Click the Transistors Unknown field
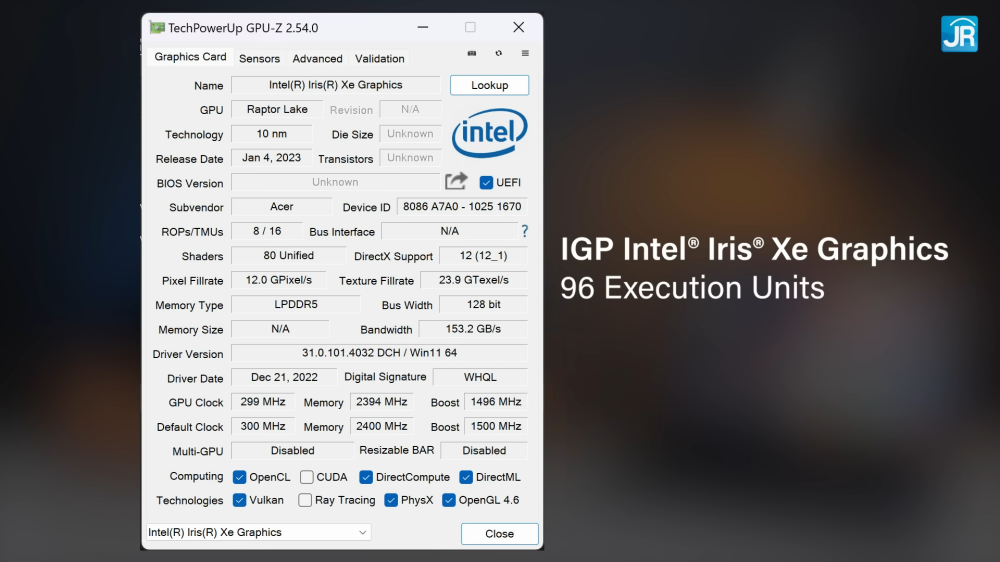1000x562 pixels. click(410, 158)
